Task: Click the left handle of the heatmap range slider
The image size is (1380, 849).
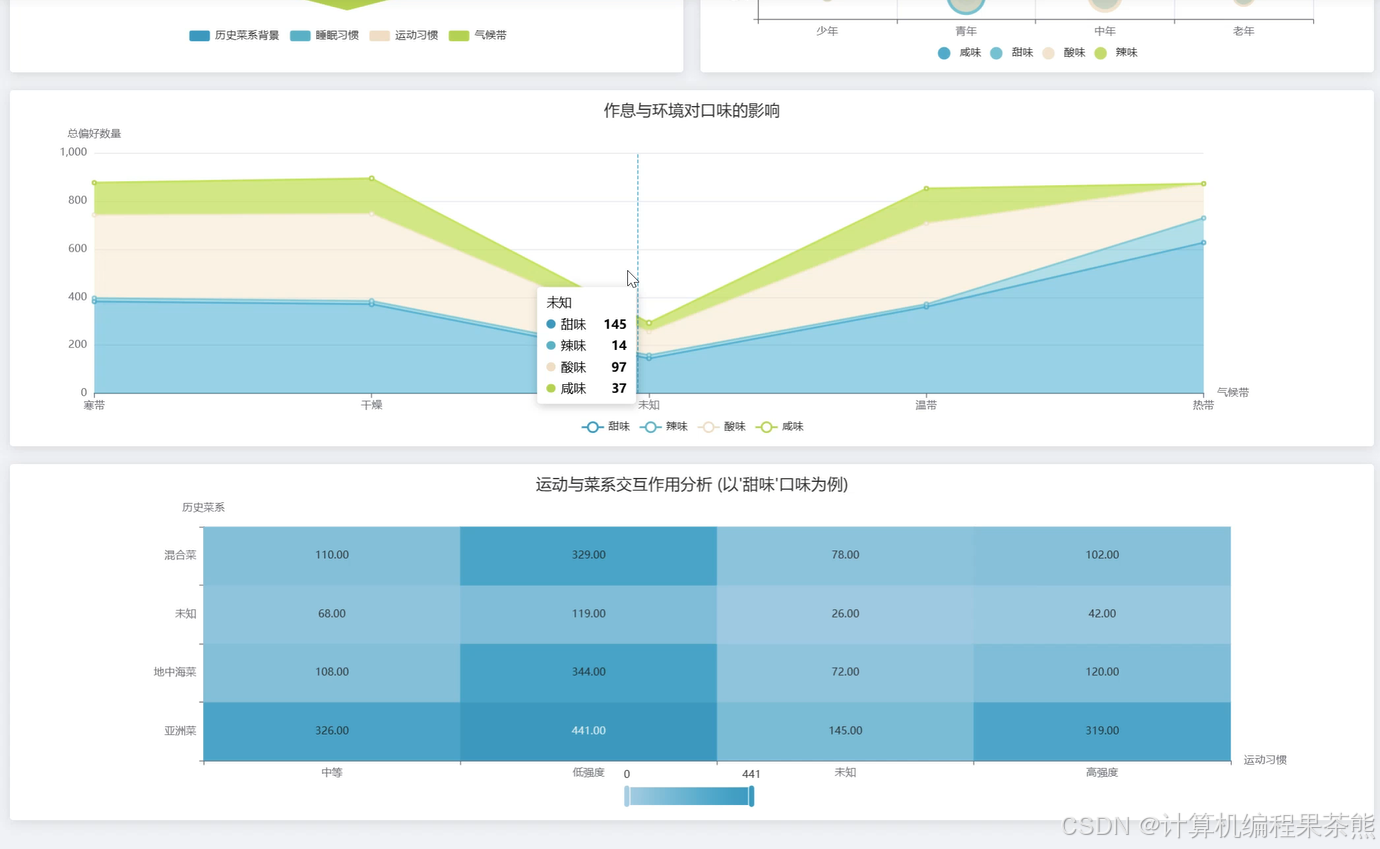Action: click(627, 796)
